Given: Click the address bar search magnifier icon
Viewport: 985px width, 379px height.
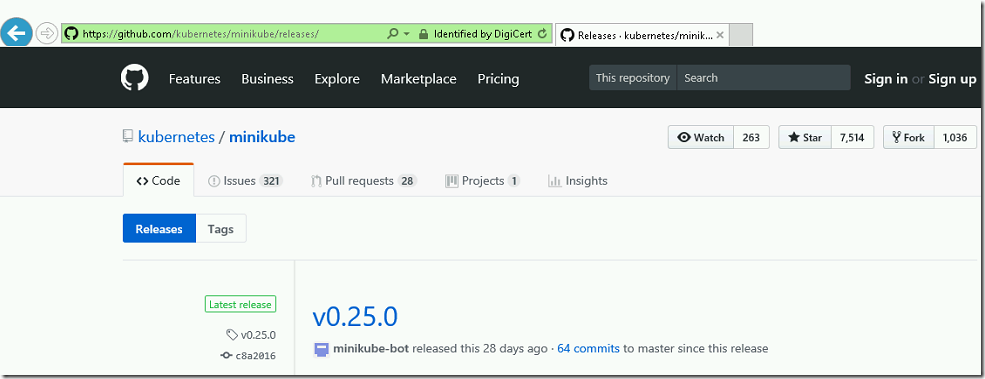Looking at the screenshot, I should (x=393, y=34).
